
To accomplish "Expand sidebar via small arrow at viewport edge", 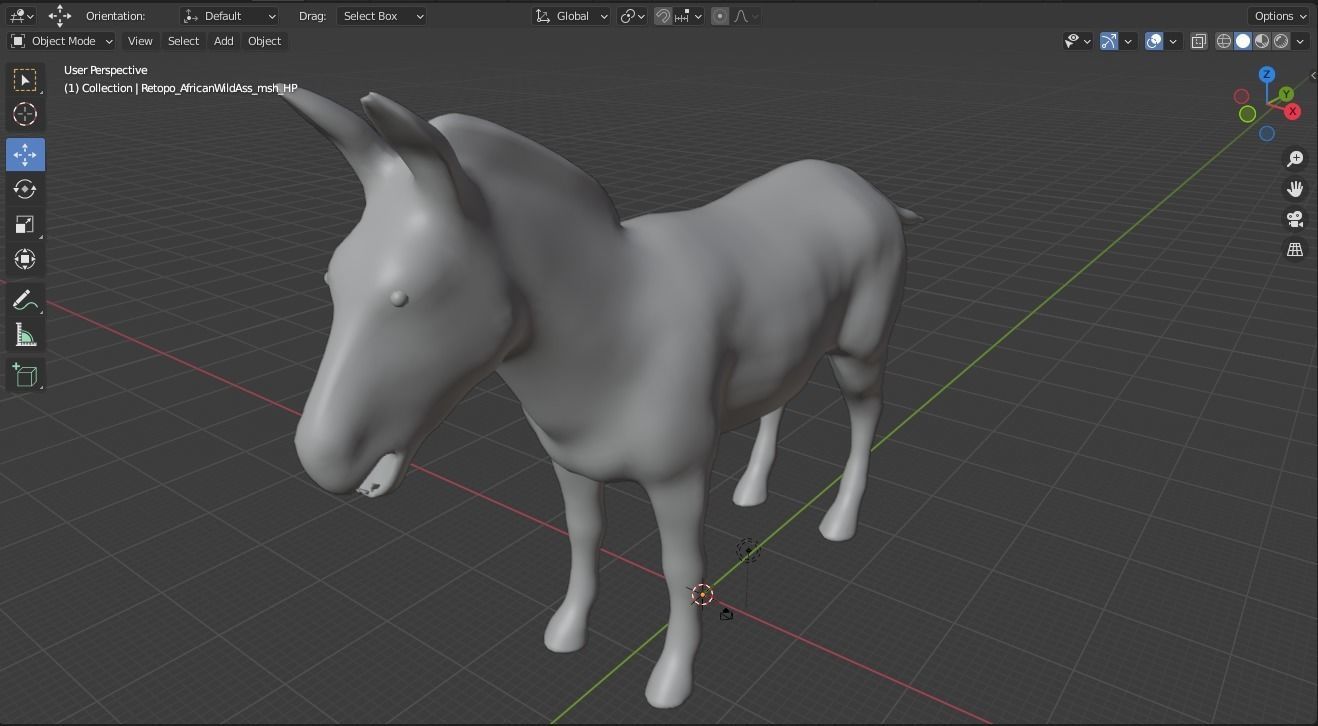I will pyautogui.click(x=1313, y=75).
